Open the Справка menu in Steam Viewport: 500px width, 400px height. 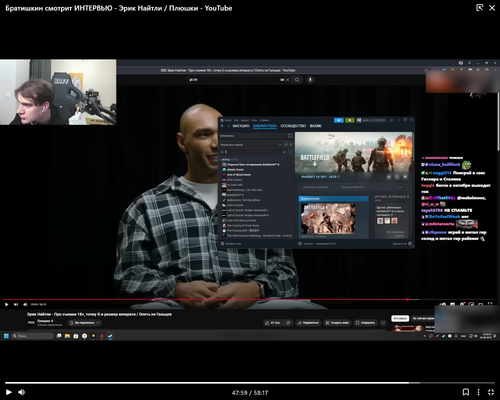tap(264, 120)
